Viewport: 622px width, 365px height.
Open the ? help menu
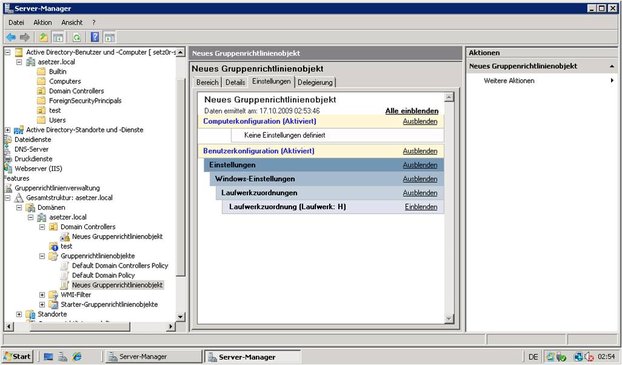pos(94,23)
